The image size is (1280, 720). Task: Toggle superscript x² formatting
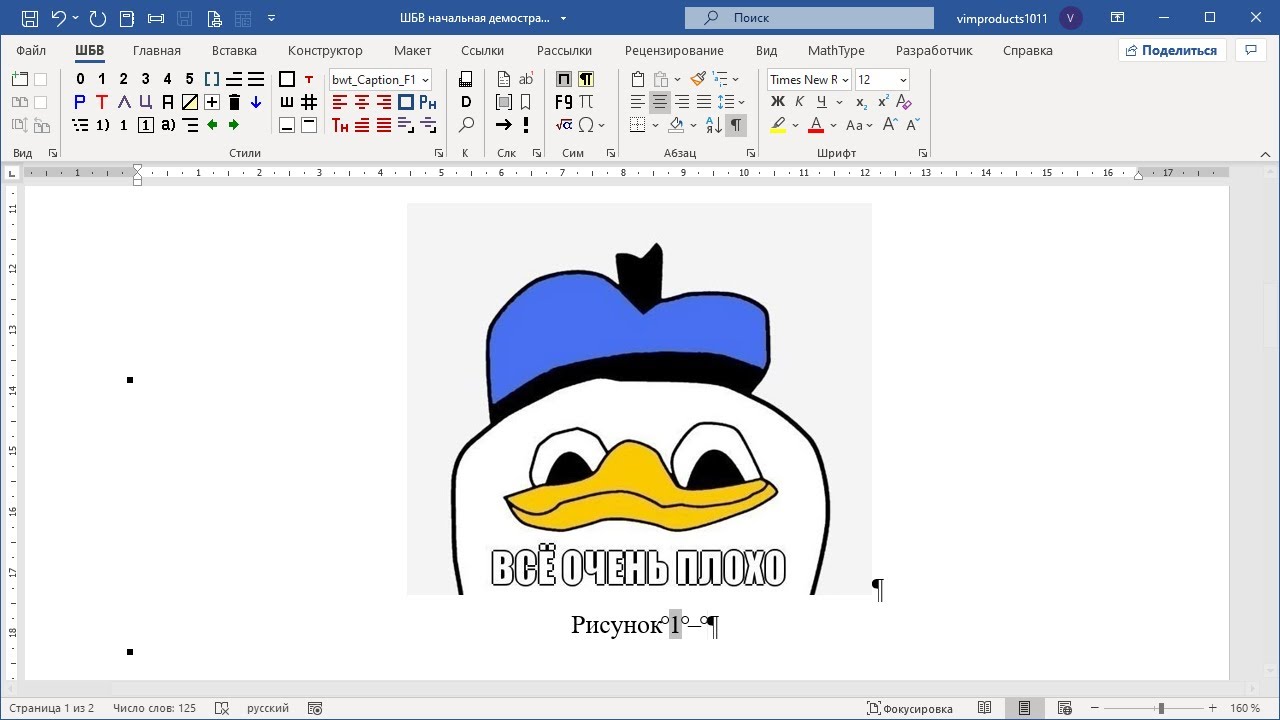tap(883, 102)
